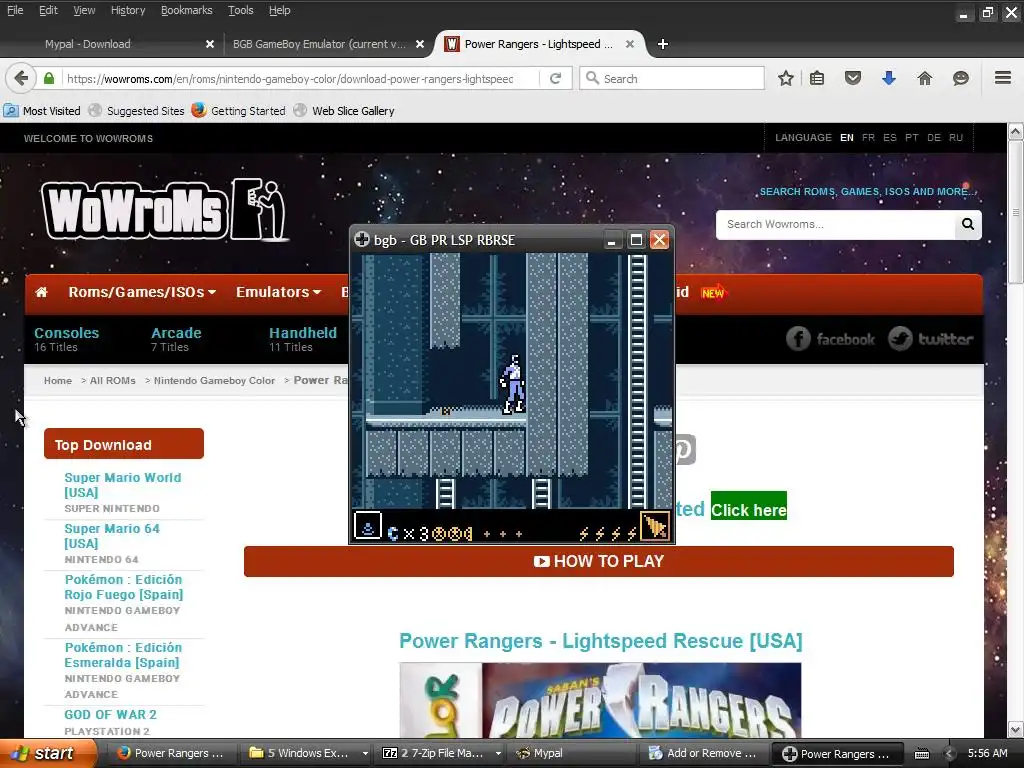The height and width of the screenshot is (768, 1024).
Task: Select the Power Rangers - Lightspeed tab
Action: [x=539, y=44]
